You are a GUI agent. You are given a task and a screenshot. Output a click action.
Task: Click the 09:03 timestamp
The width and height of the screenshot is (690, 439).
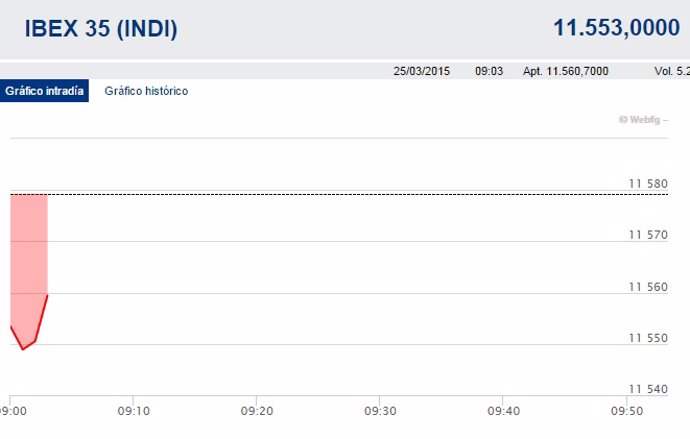click(489, 71)
